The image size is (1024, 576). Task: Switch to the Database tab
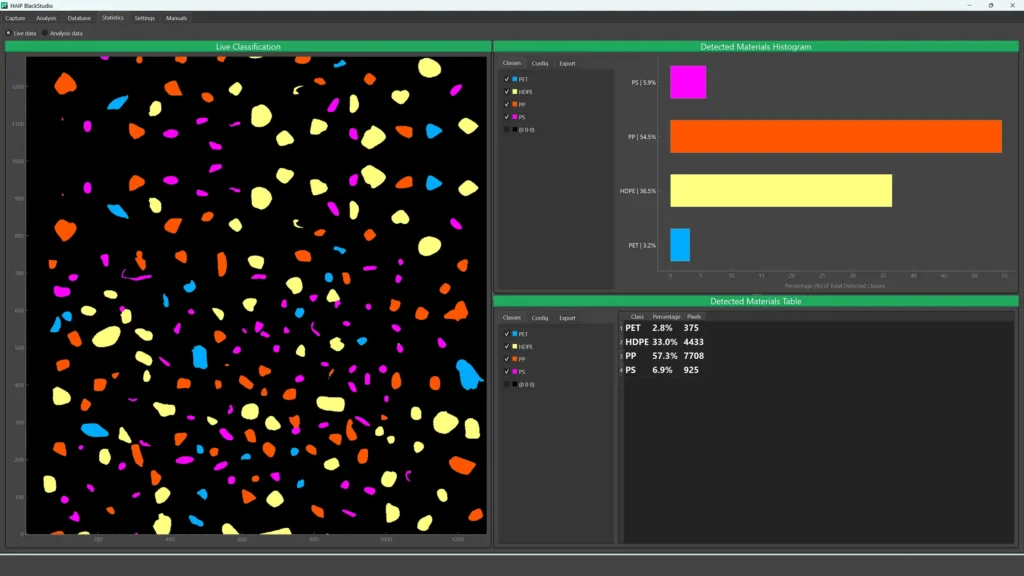point(79,18)
